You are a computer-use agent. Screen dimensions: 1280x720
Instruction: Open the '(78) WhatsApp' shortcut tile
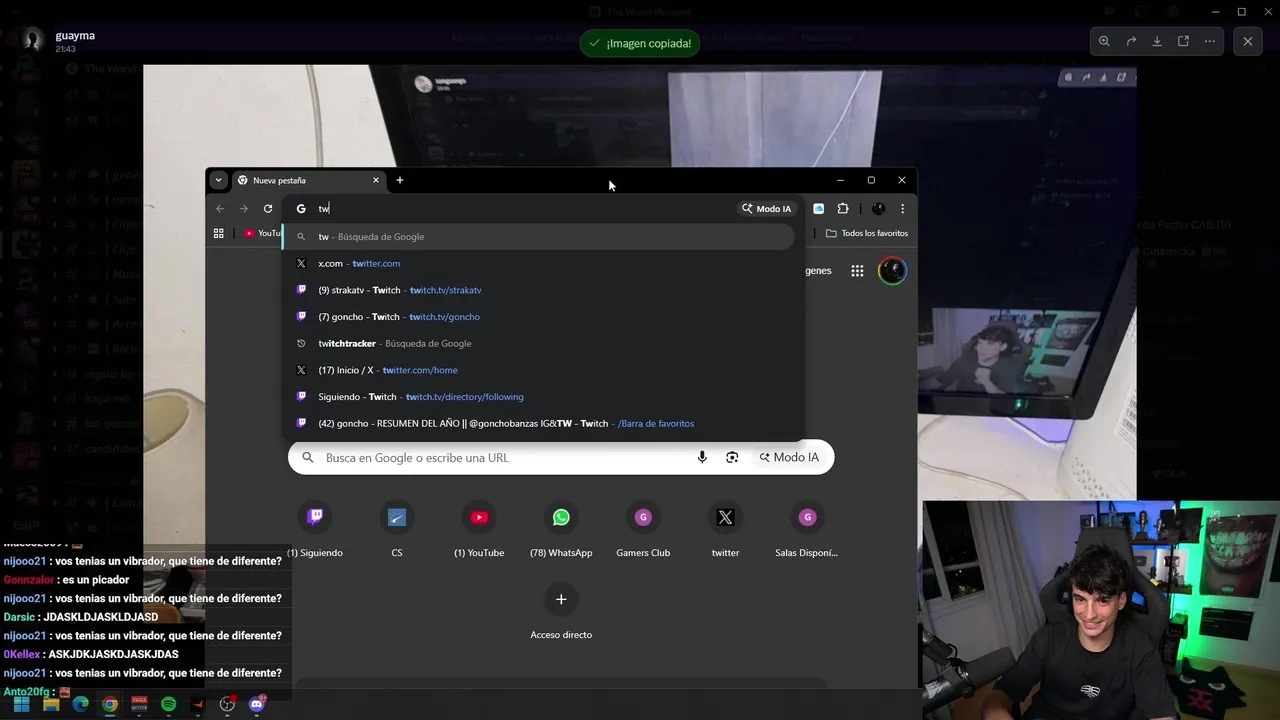[x=561, y=530]
